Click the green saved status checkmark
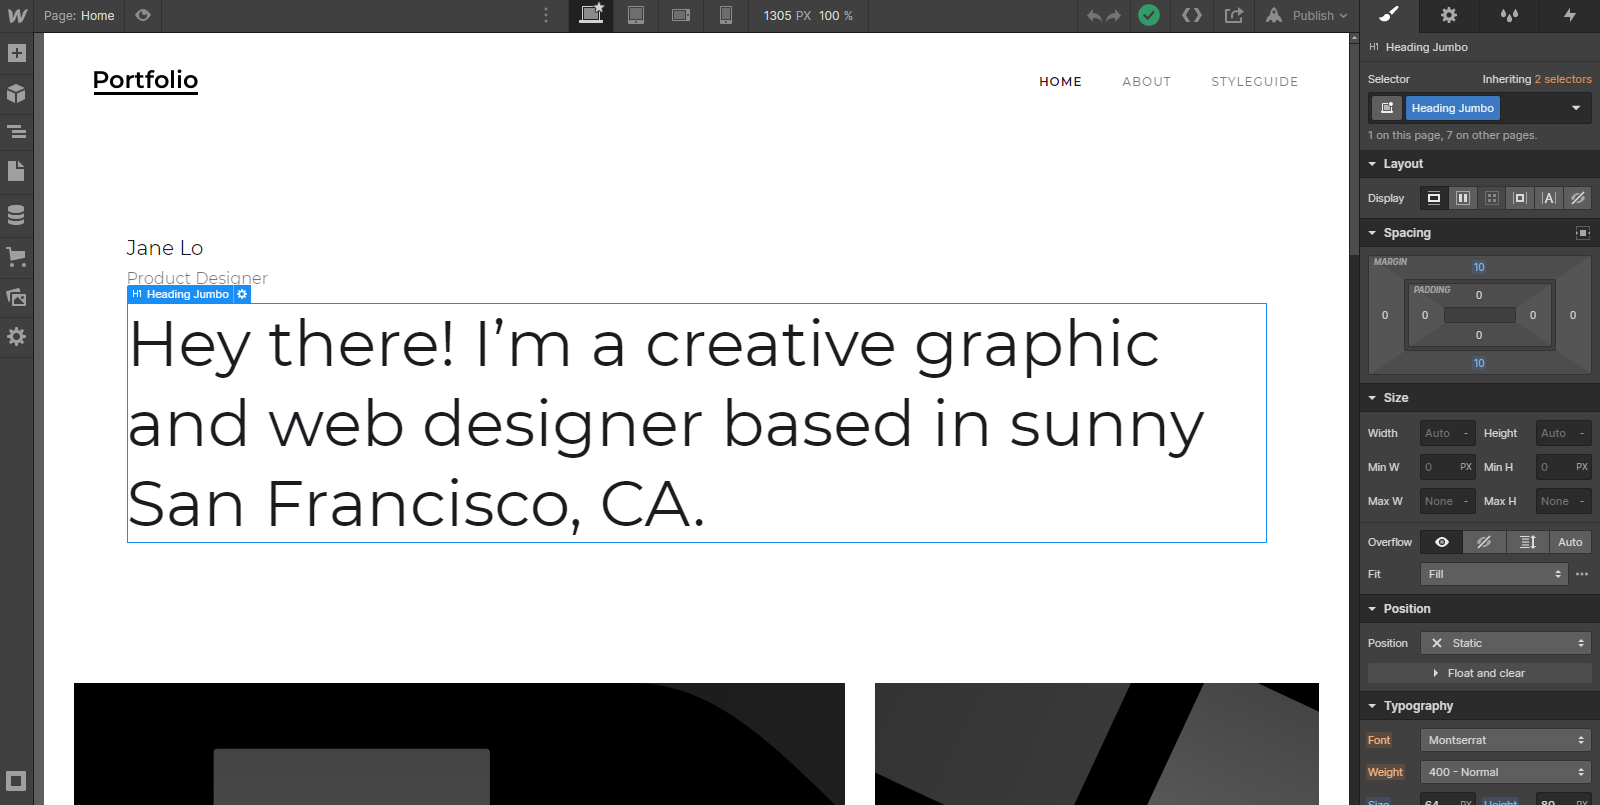This screenshot has height=805, width=1600. [x=1149, y=15]
